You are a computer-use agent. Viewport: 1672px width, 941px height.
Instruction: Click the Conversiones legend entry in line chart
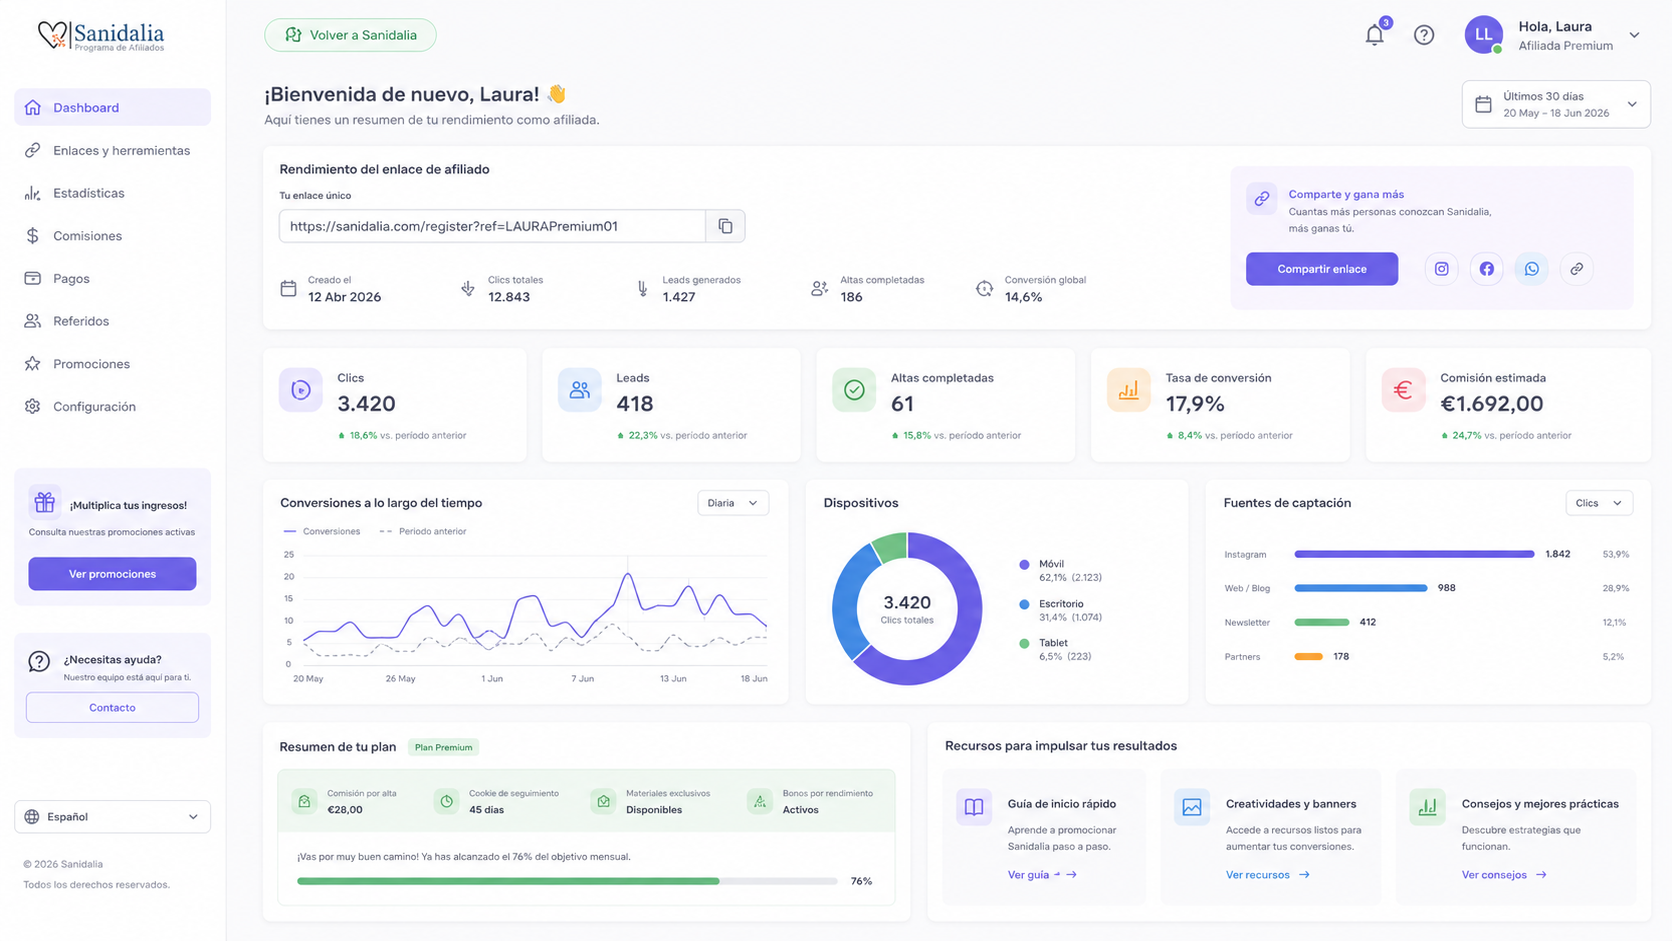(322, 531)
